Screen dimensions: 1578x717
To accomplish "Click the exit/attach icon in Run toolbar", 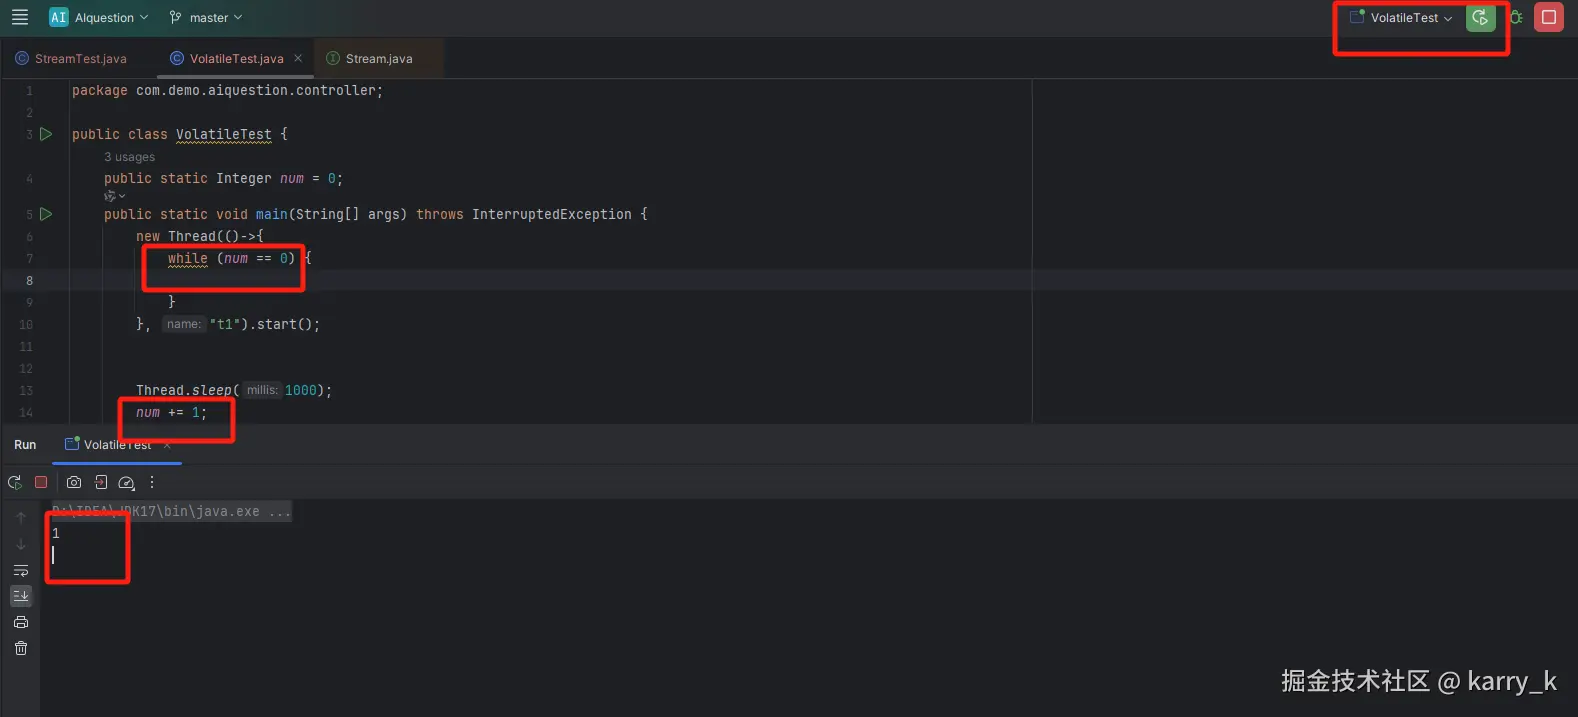I will tap(101, 482).
